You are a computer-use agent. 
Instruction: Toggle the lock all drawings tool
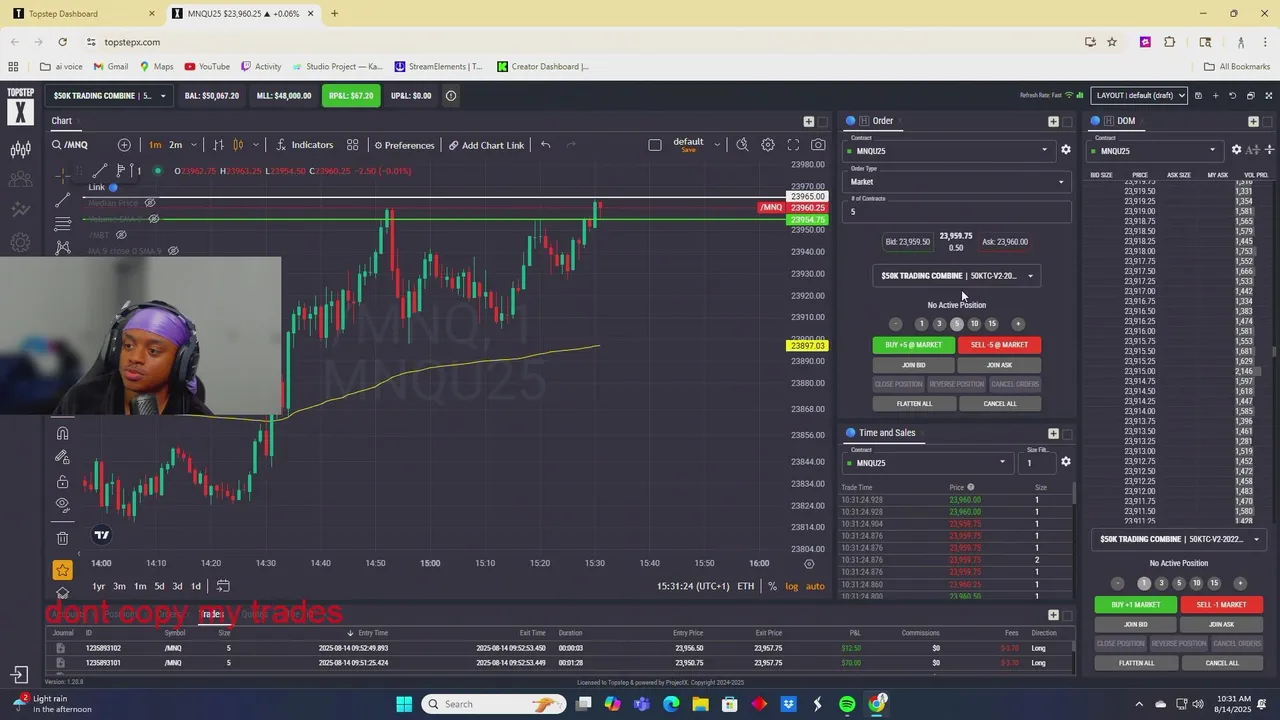pos(63,481)
